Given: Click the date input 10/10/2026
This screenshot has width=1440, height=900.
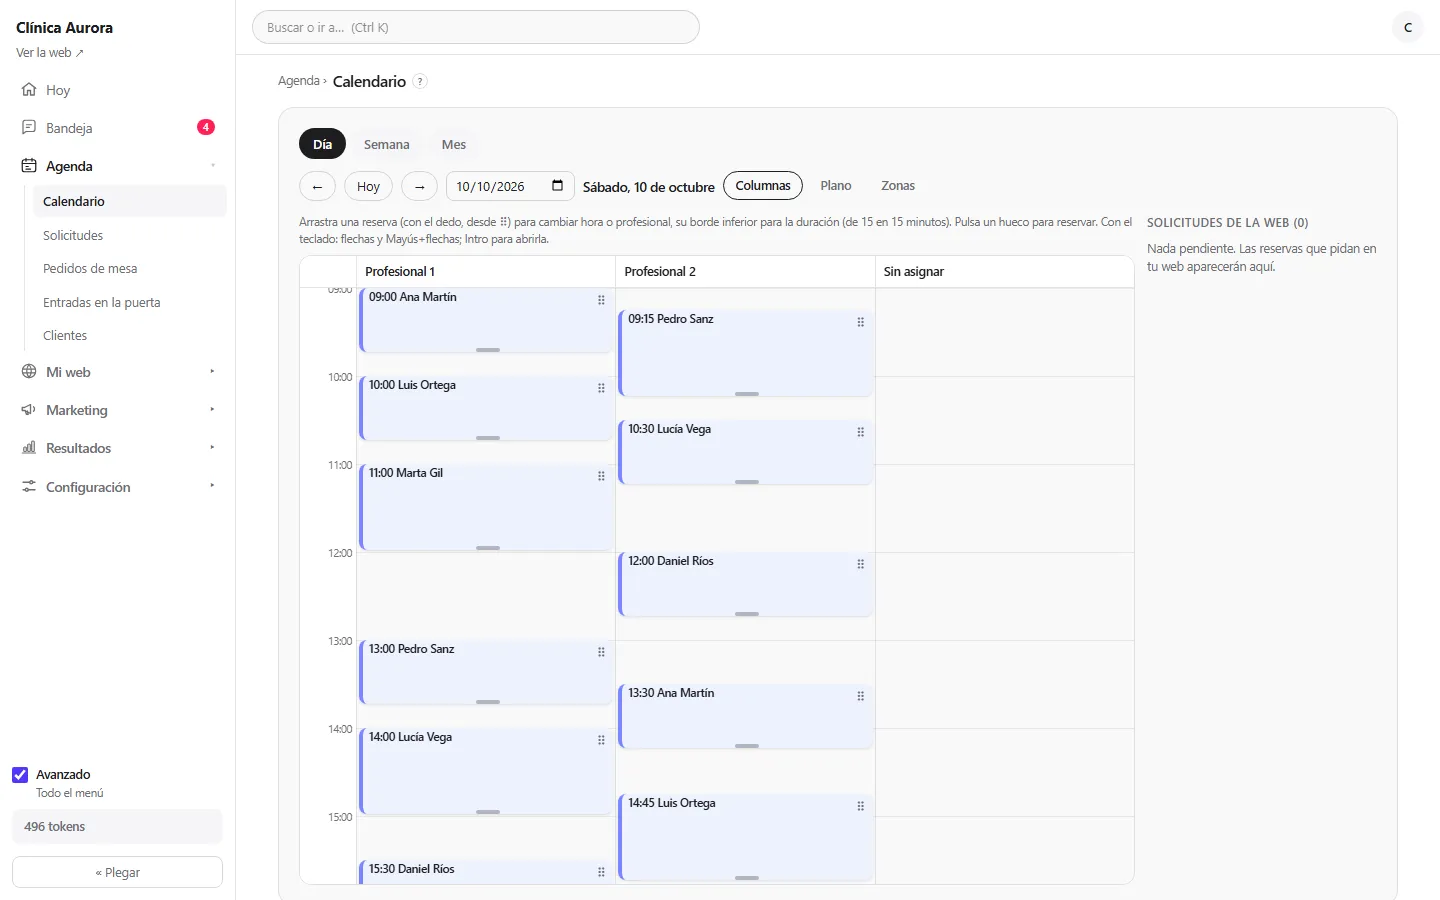Looking at the screenshot, I should pyautogui.click(x=510, y=186).
